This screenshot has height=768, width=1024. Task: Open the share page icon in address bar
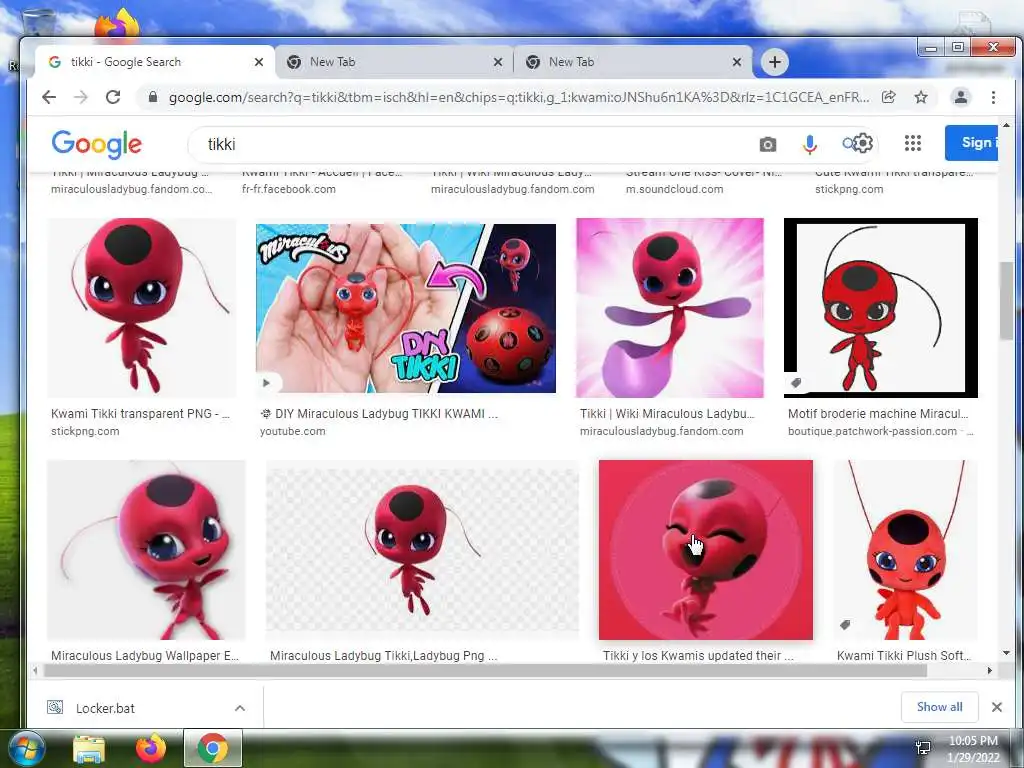pyautogui.click(x=888, y=97)
